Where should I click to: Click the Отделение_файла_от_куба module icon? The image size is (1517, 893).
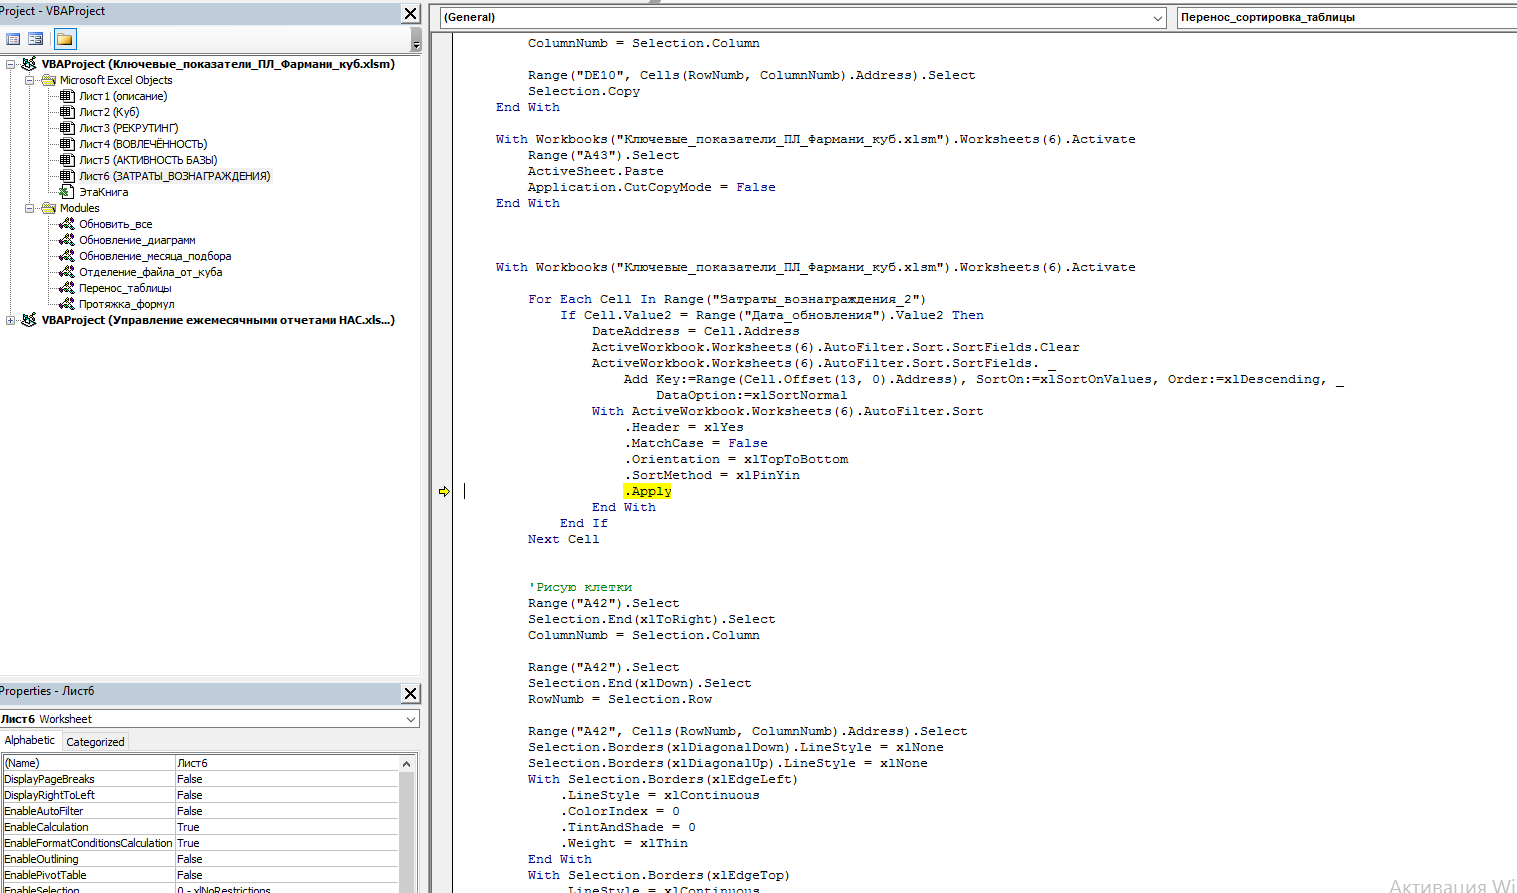click(x=67, y=272)
